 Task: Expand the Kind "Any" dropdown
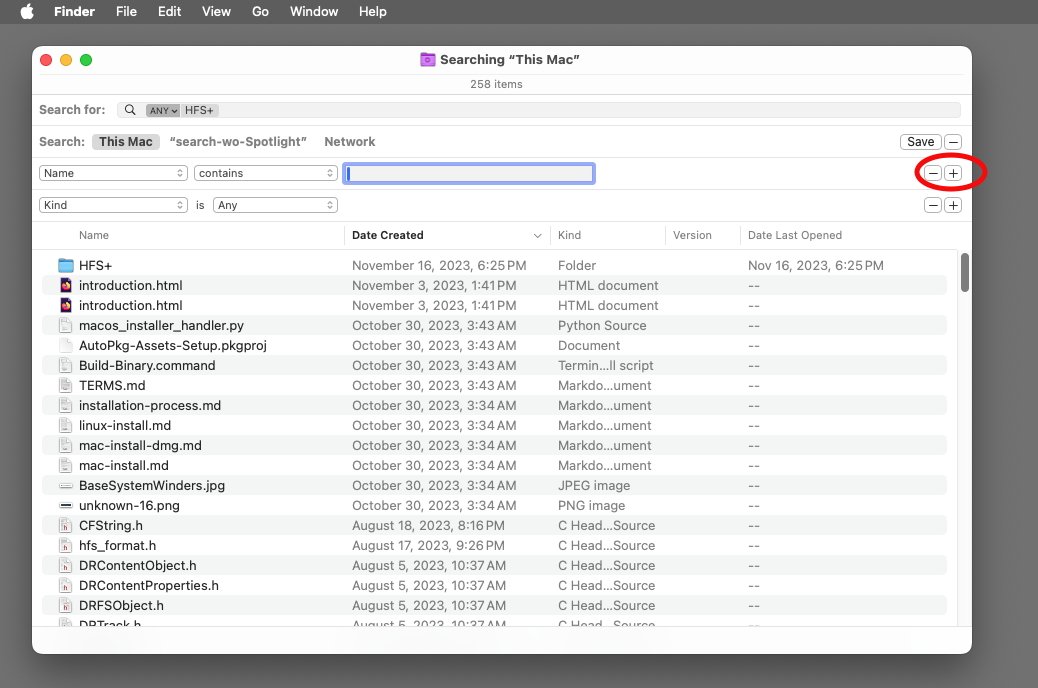pyautogui.click(x=275, y=205)
